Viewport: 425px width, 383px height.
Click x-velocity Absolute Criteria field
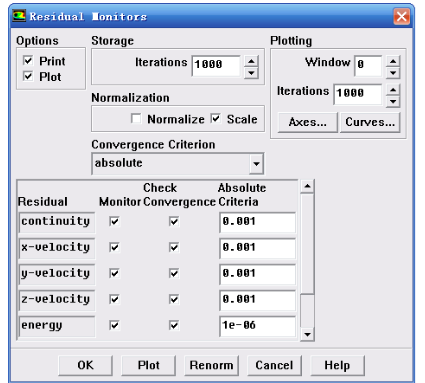pyautogui.click(x=257, y=248)
